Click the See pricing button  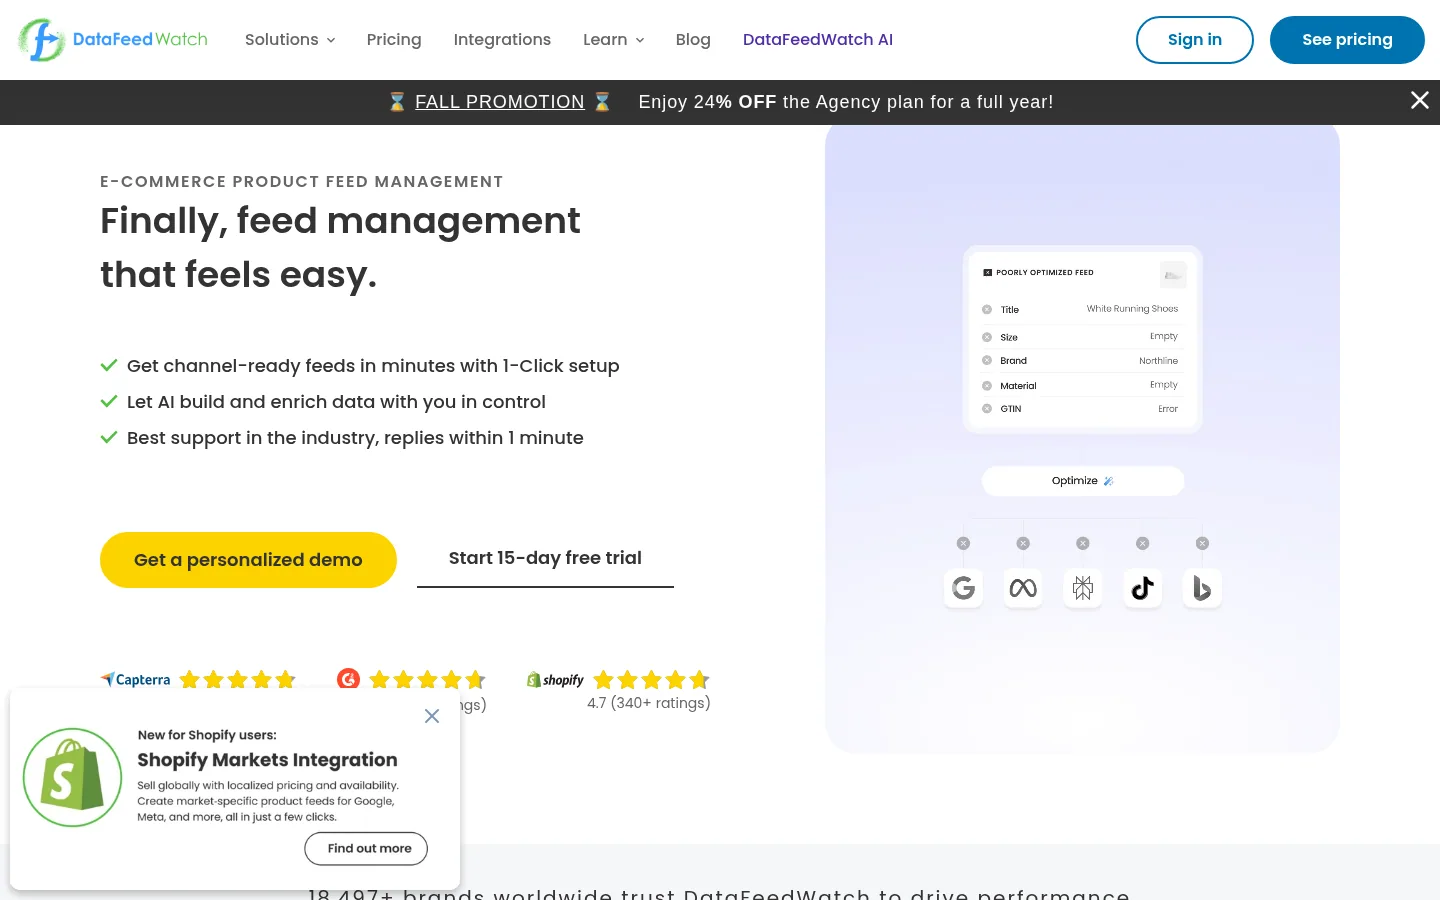coord(1347,40)
